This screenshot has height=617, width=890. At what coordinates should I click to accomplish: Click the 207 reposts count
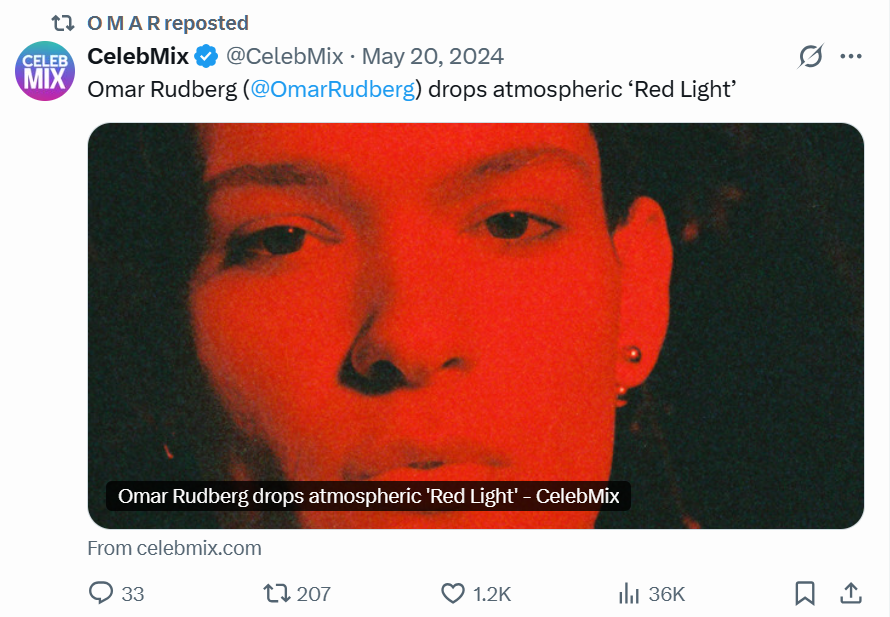tap(314, 594)
